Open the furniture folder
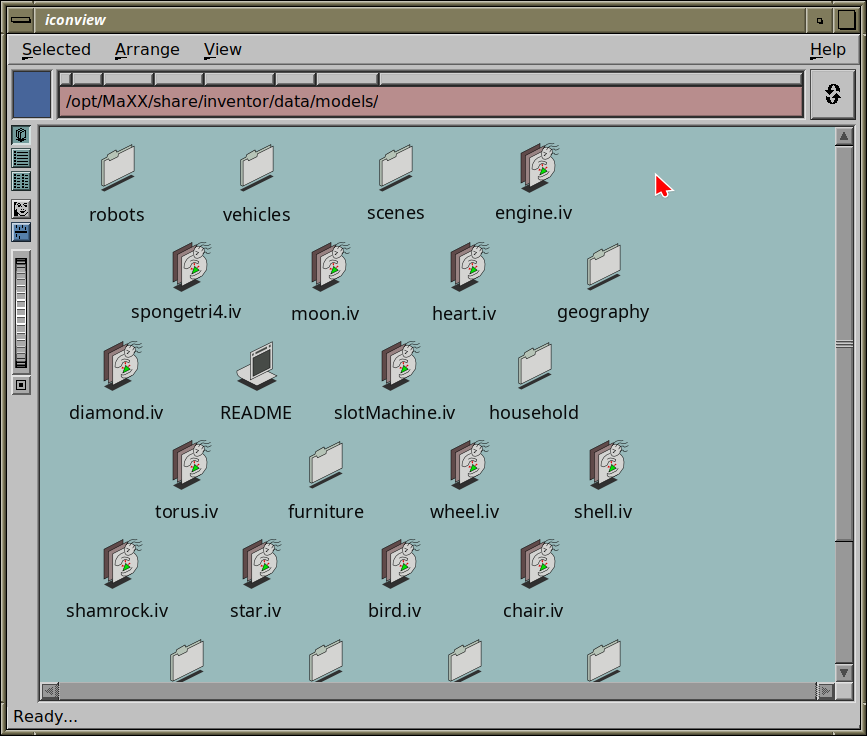This screenshot has width=867, height=736. coord(326,464)
